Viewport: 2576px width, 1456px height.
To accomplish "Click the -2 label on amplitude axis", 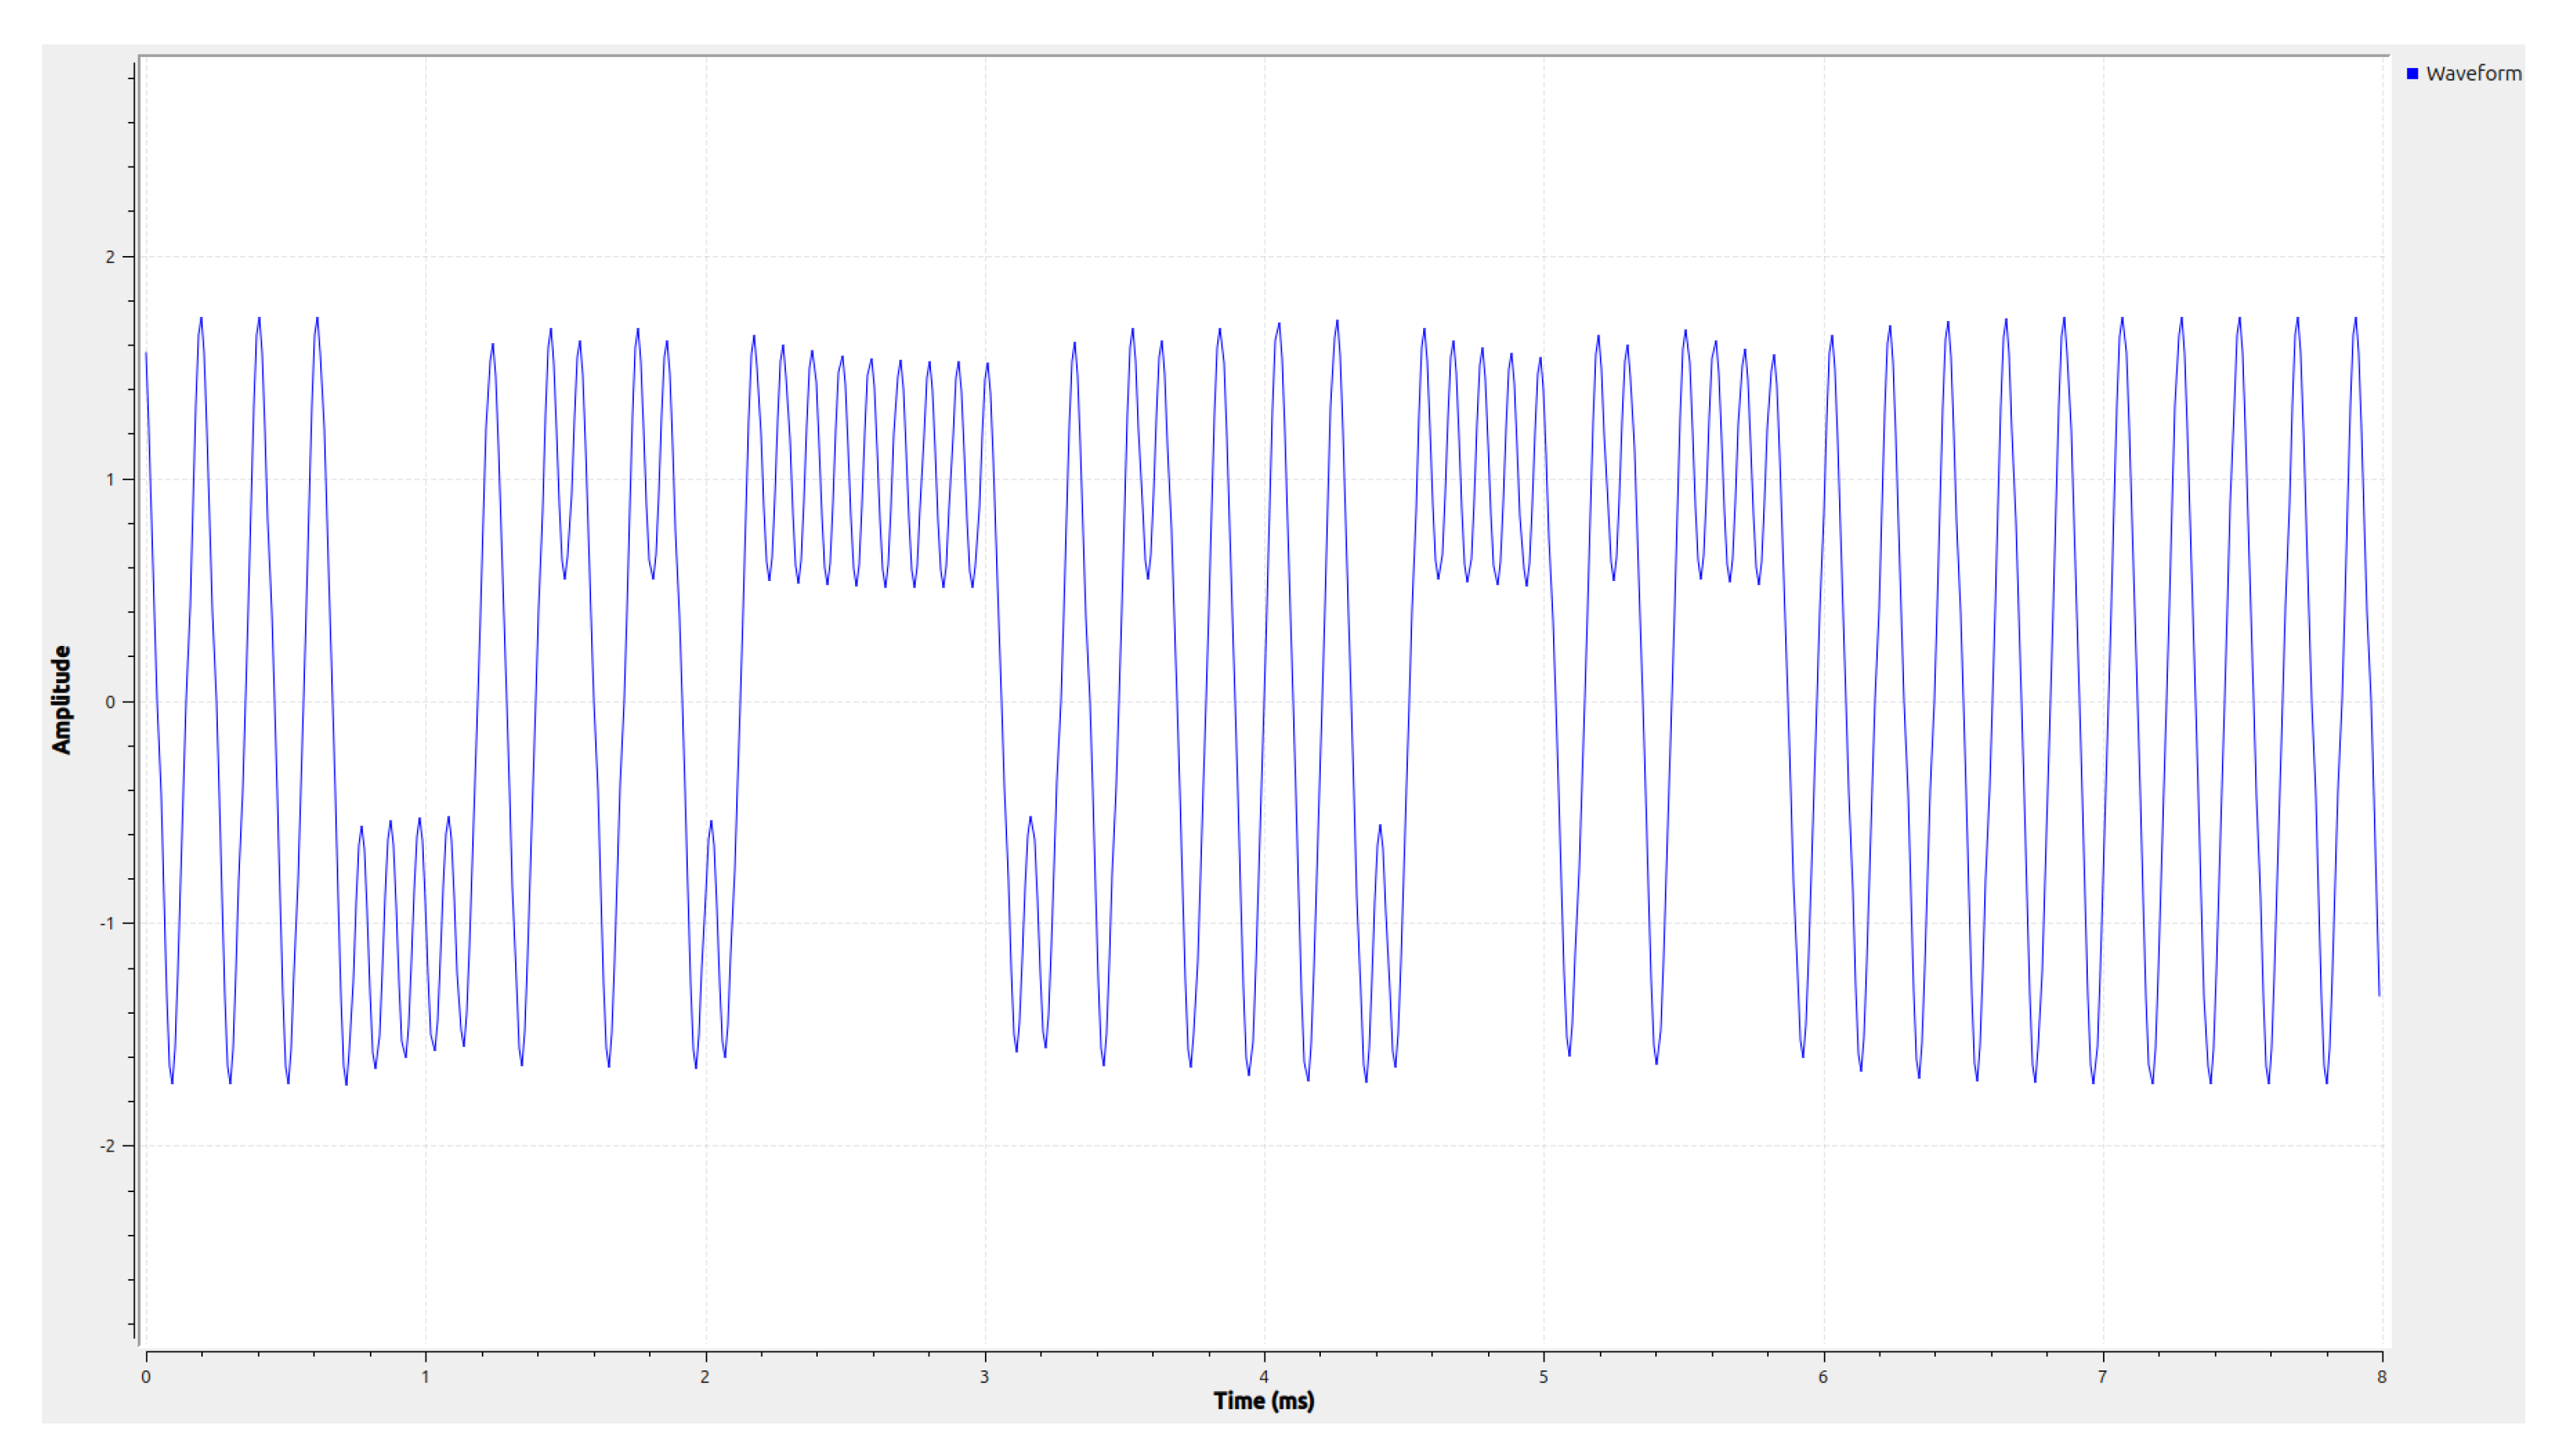I will pos(107,1146).
